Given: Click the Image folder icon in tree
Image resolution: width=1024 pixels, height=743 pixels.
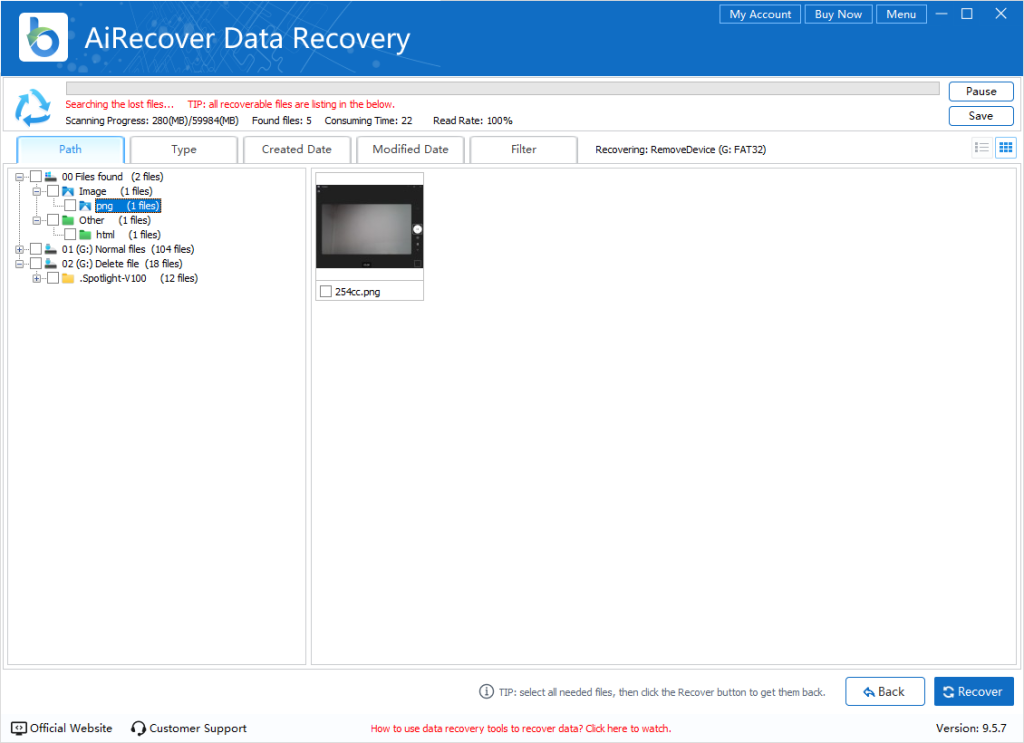Looking at the screenshot, I should click(67, 191).
